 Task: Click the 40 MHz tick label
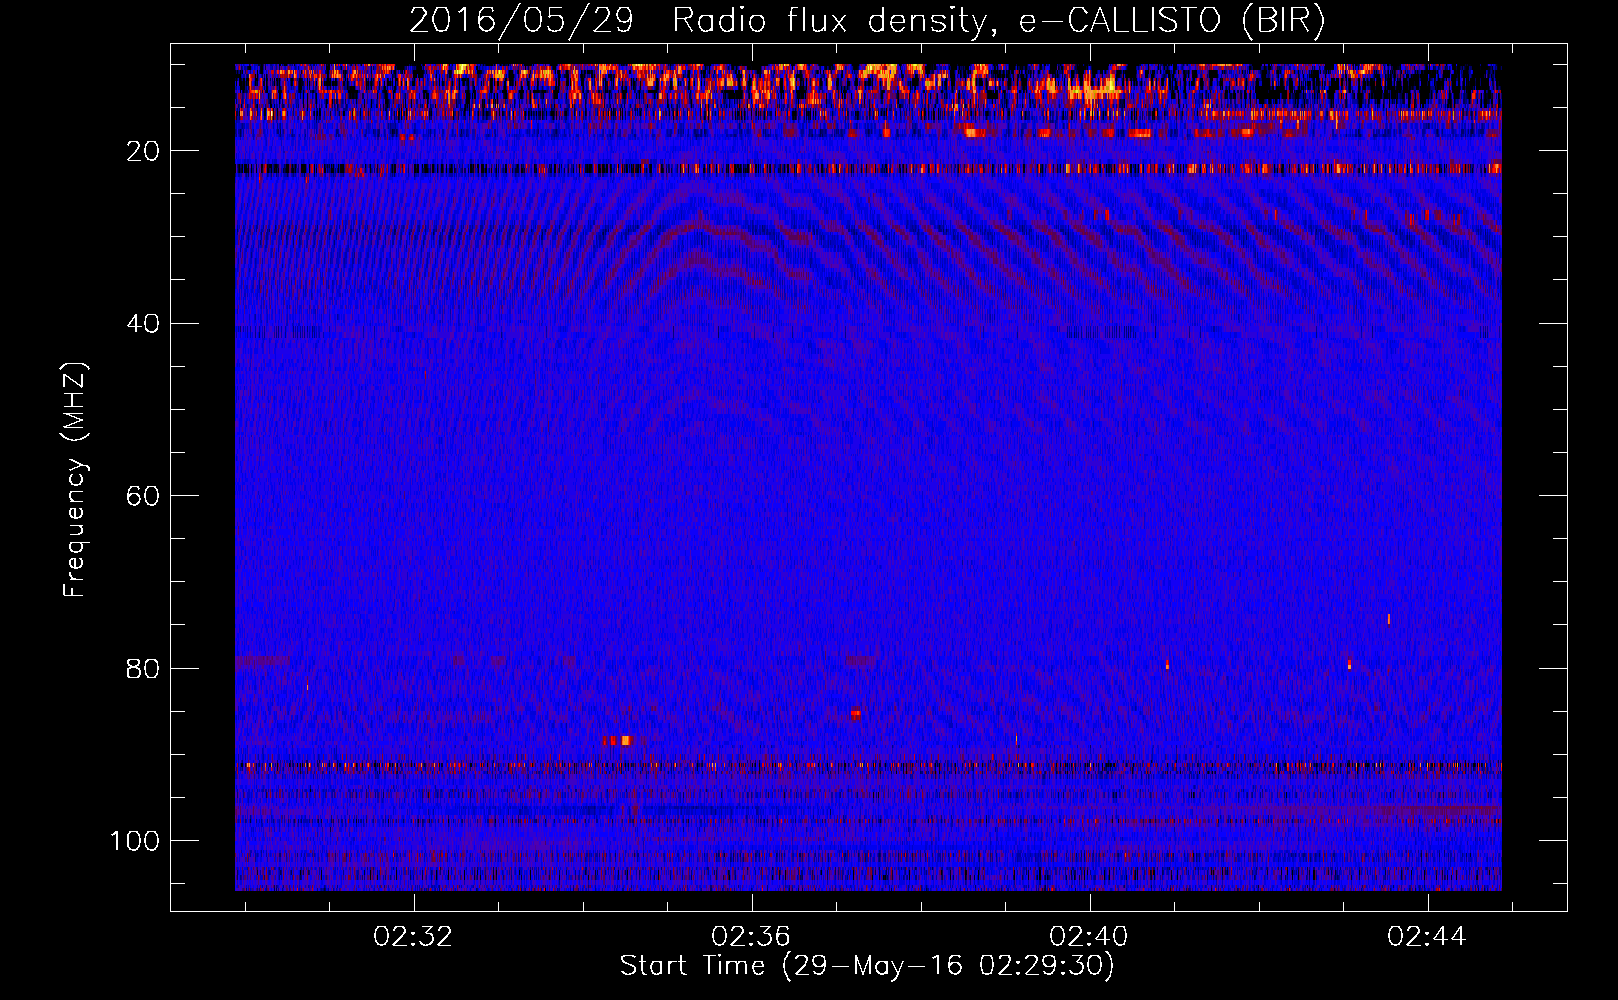tap(143, 324)
